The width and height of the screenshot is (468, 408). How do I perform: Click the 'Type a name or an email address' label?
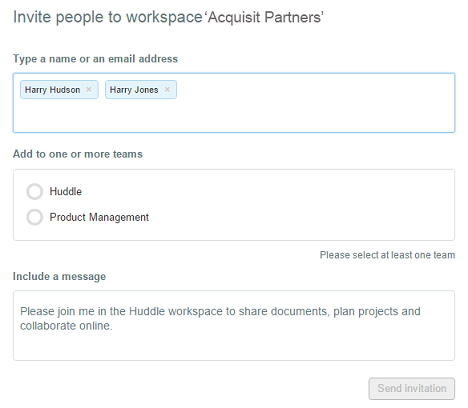pyautogui.click(x=95, y=59)
